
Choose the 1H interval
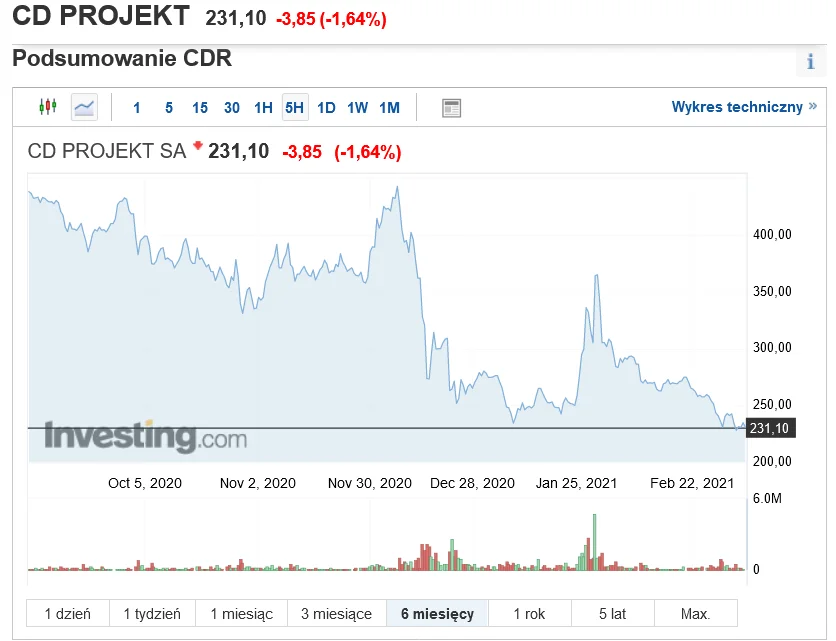click(263, 108)
